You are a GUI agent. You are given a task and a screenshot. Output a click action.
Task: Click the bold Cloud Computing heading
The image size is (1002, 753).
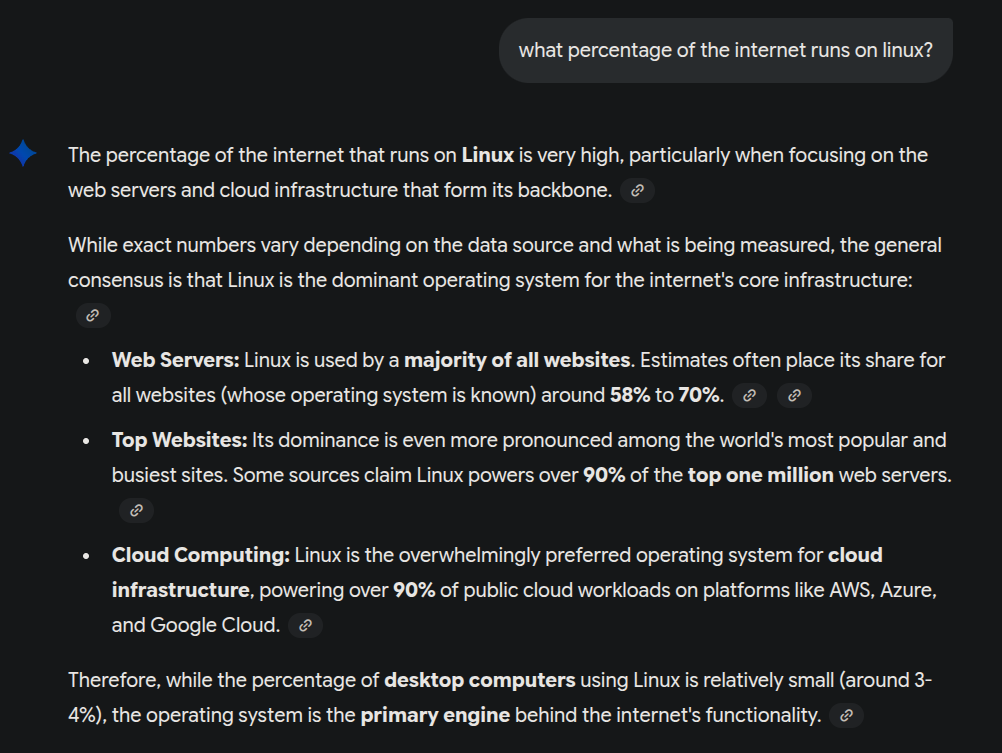pos(200,555)
